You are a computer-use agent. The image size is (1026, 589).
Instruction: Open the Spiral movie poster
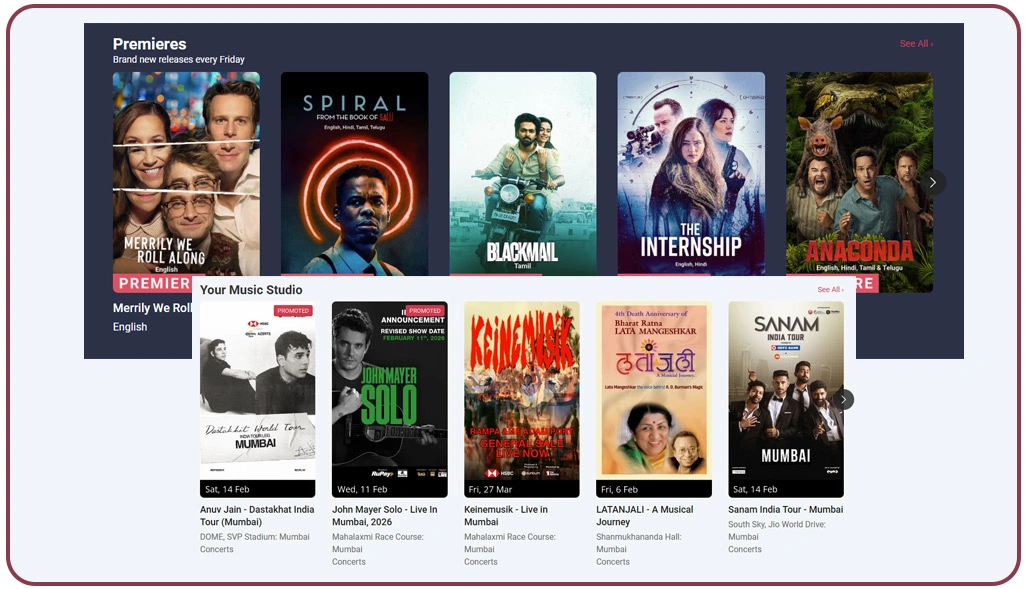[355, 173]
